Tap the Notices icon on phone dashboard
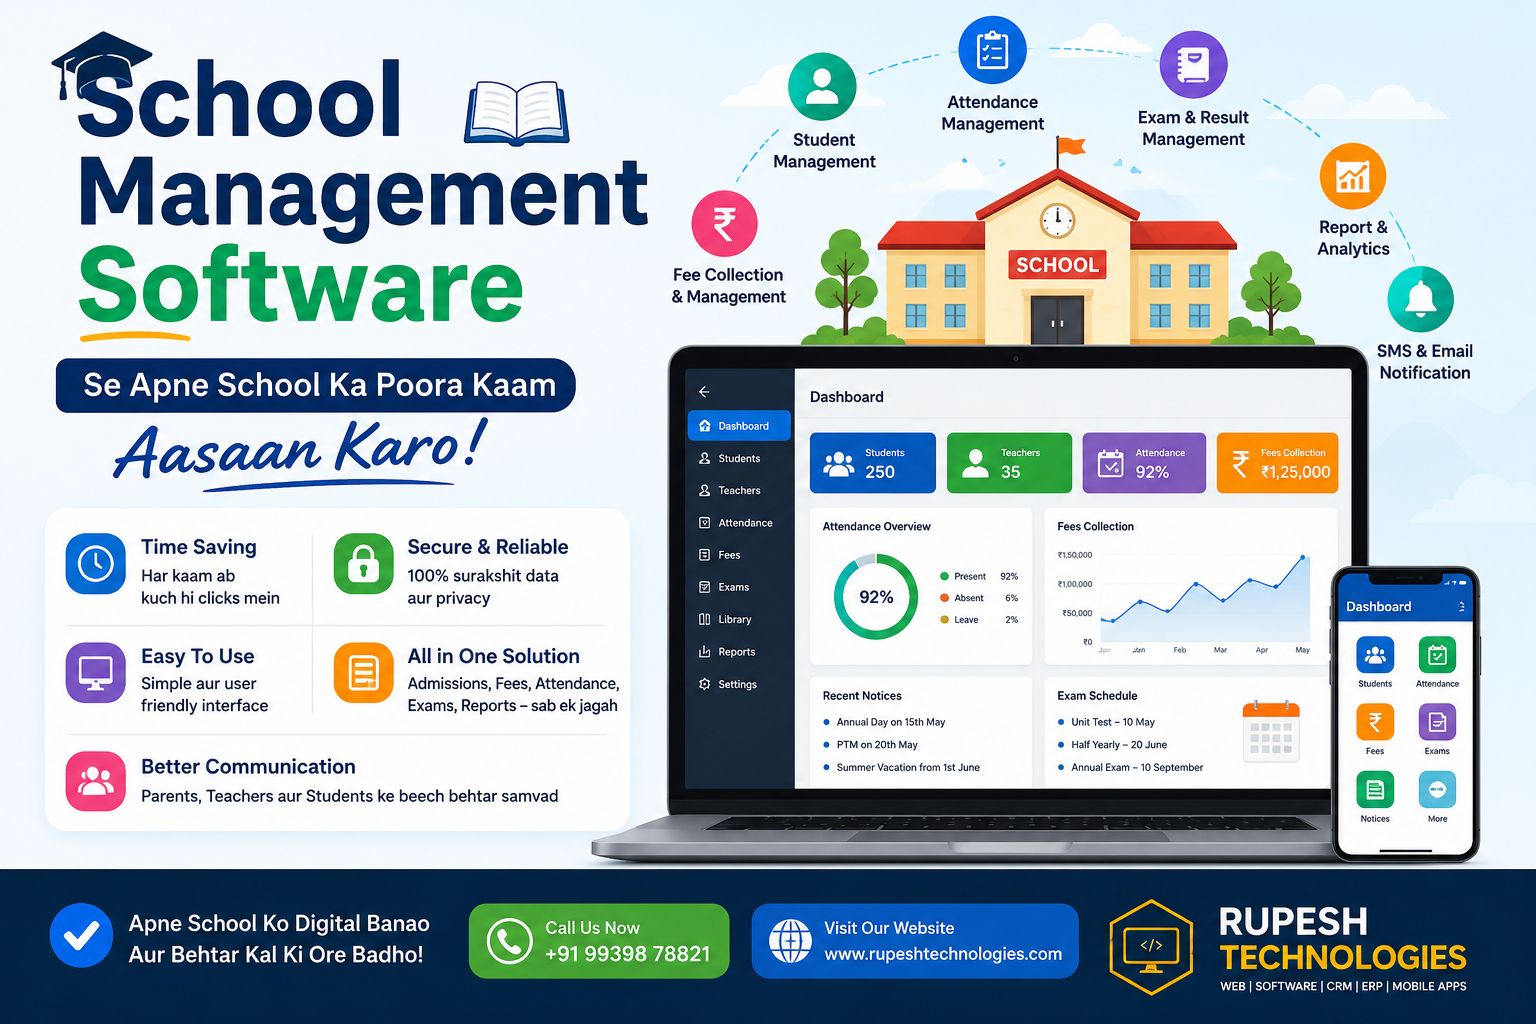The width and height of the screenshot is (1536, 1024). coord(1375,790)
